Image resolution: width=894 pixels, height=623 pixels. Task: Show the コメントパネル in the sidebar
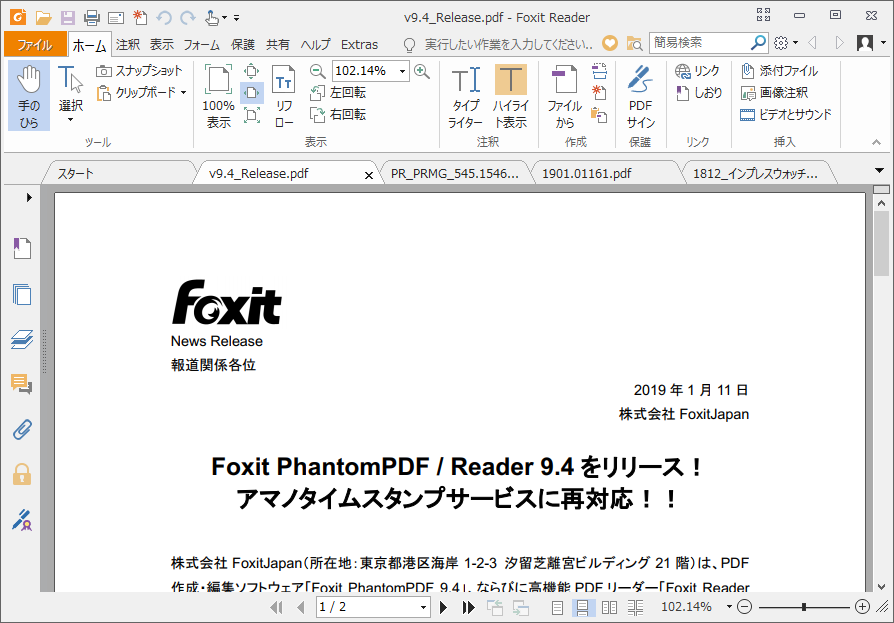[20, 384]
